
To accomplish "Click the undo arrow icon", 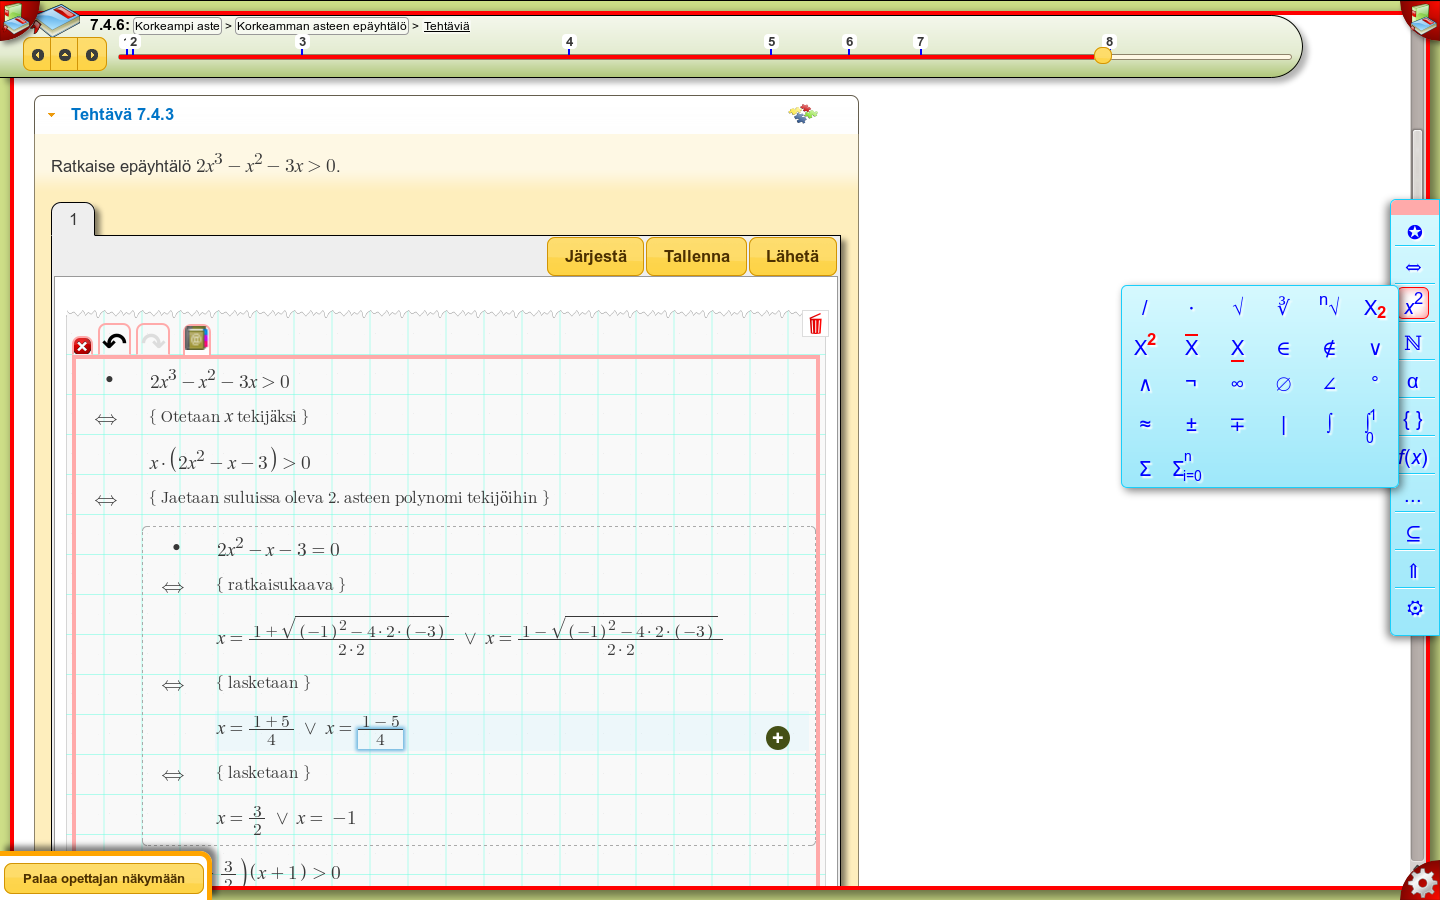I will click(115, 341).
